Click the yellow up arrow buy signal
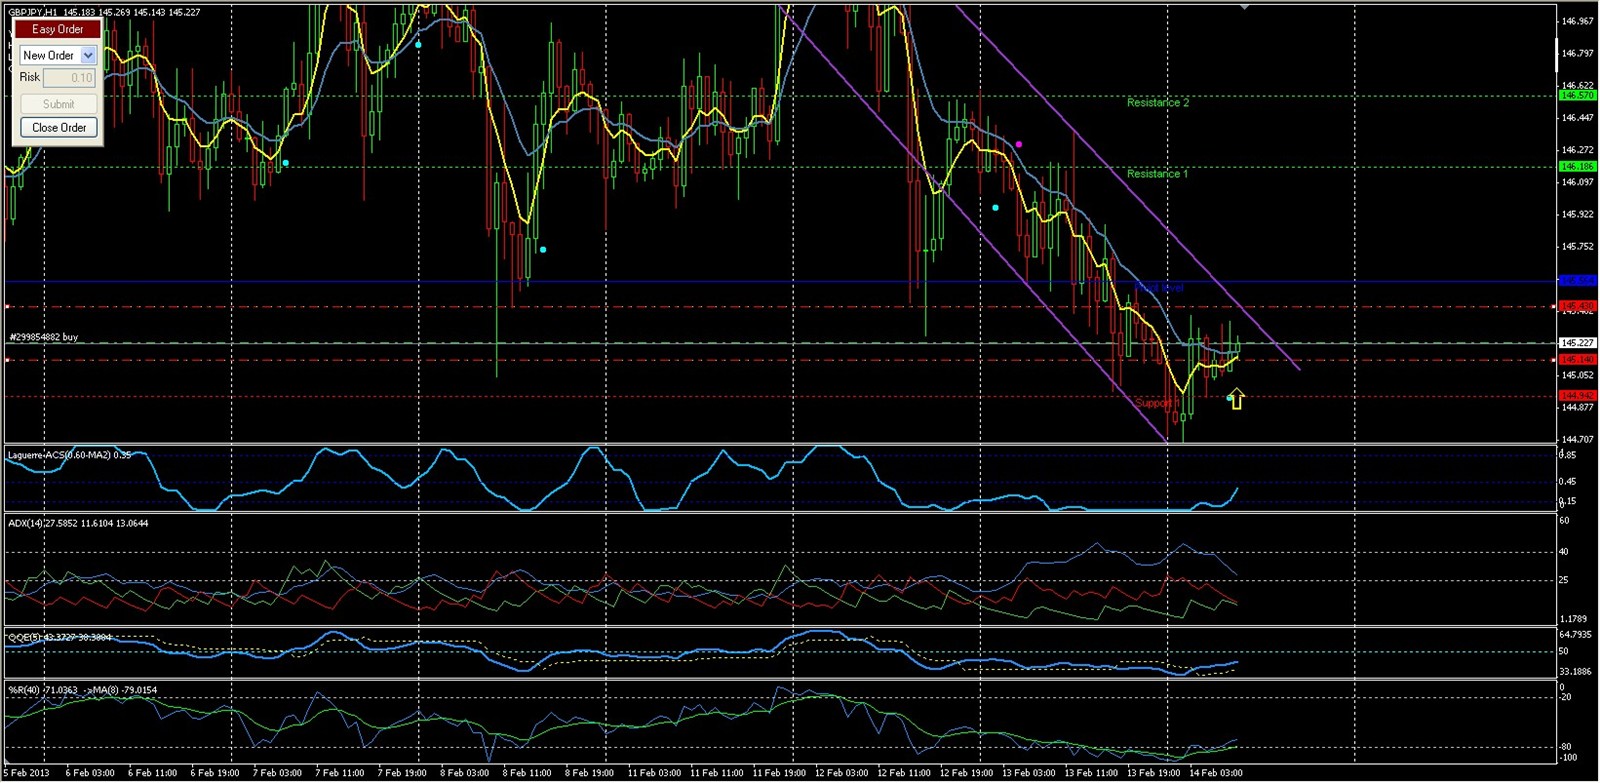Viewport: 1600px width, 783px height. click(x=1236, y=400)
